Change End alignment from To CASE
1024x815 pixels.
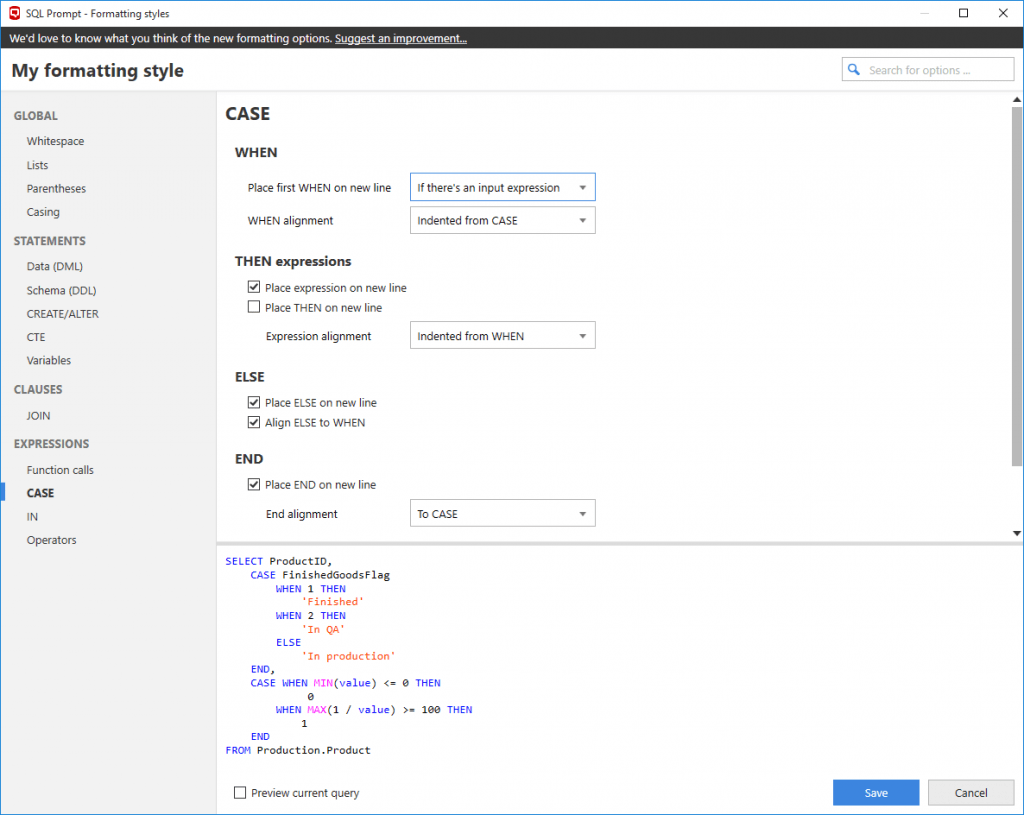[502, 512]
